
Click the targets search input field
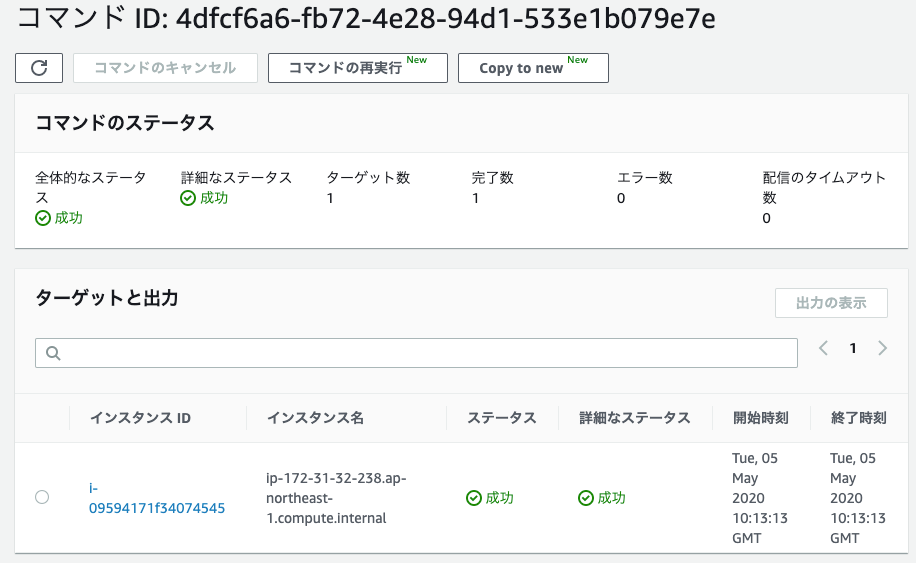tap(417, 353)
